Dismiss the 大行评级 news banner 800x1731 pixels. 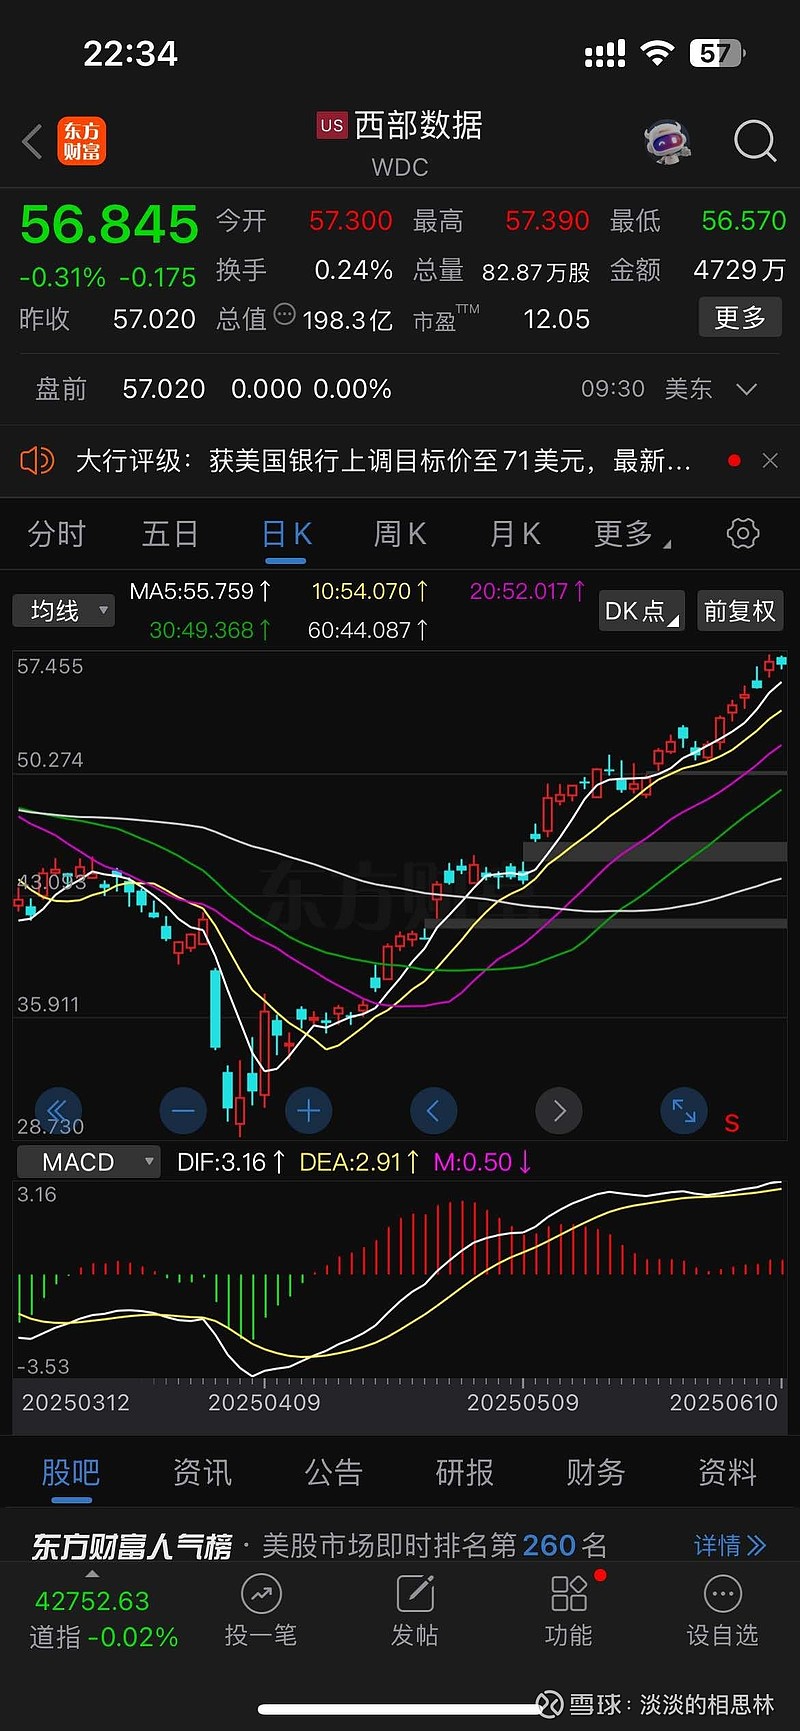tap(770, 460)
